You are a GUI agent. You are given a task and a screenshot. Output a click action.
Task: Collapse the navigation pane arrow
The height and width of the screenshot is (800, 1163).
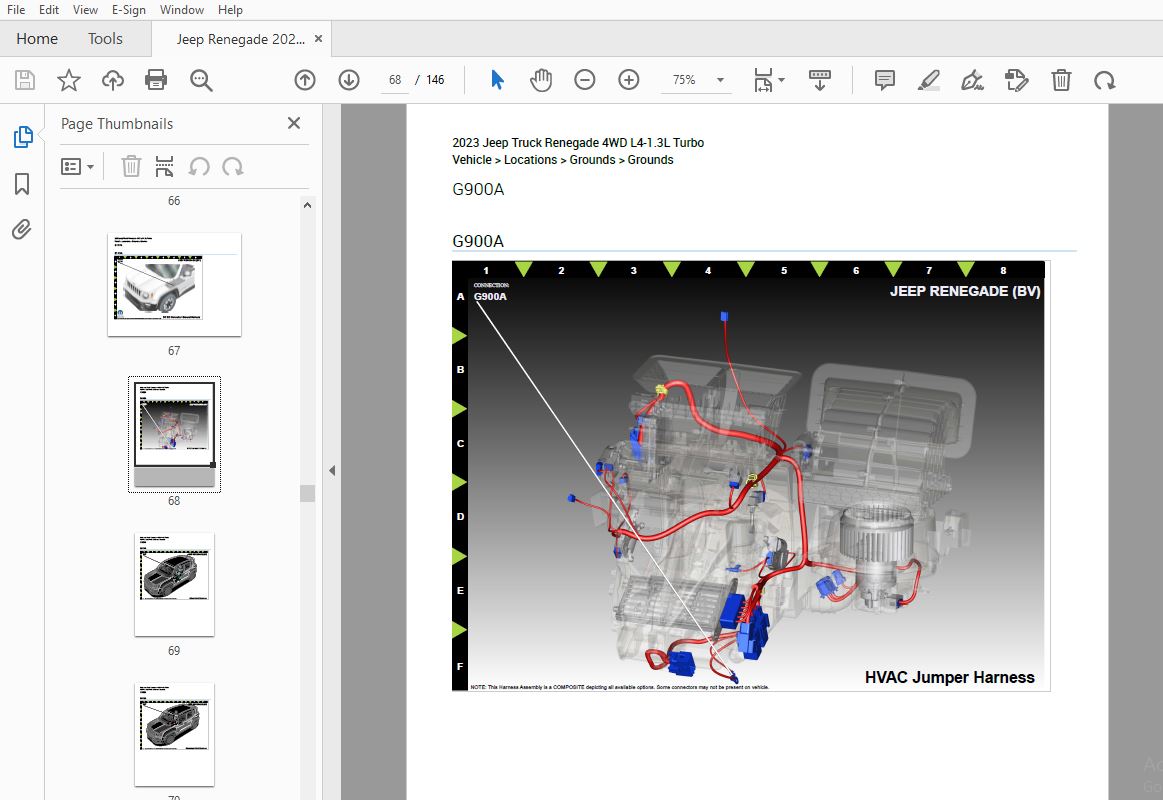332,470
